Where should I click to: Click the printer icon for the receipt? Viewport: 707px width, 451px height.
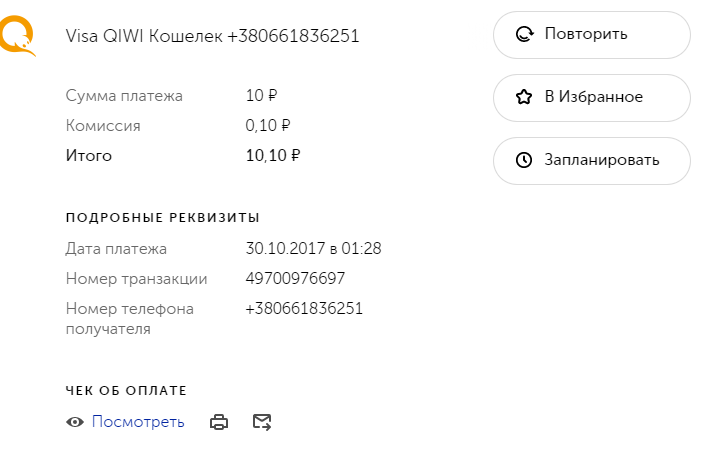pos(219,422)
